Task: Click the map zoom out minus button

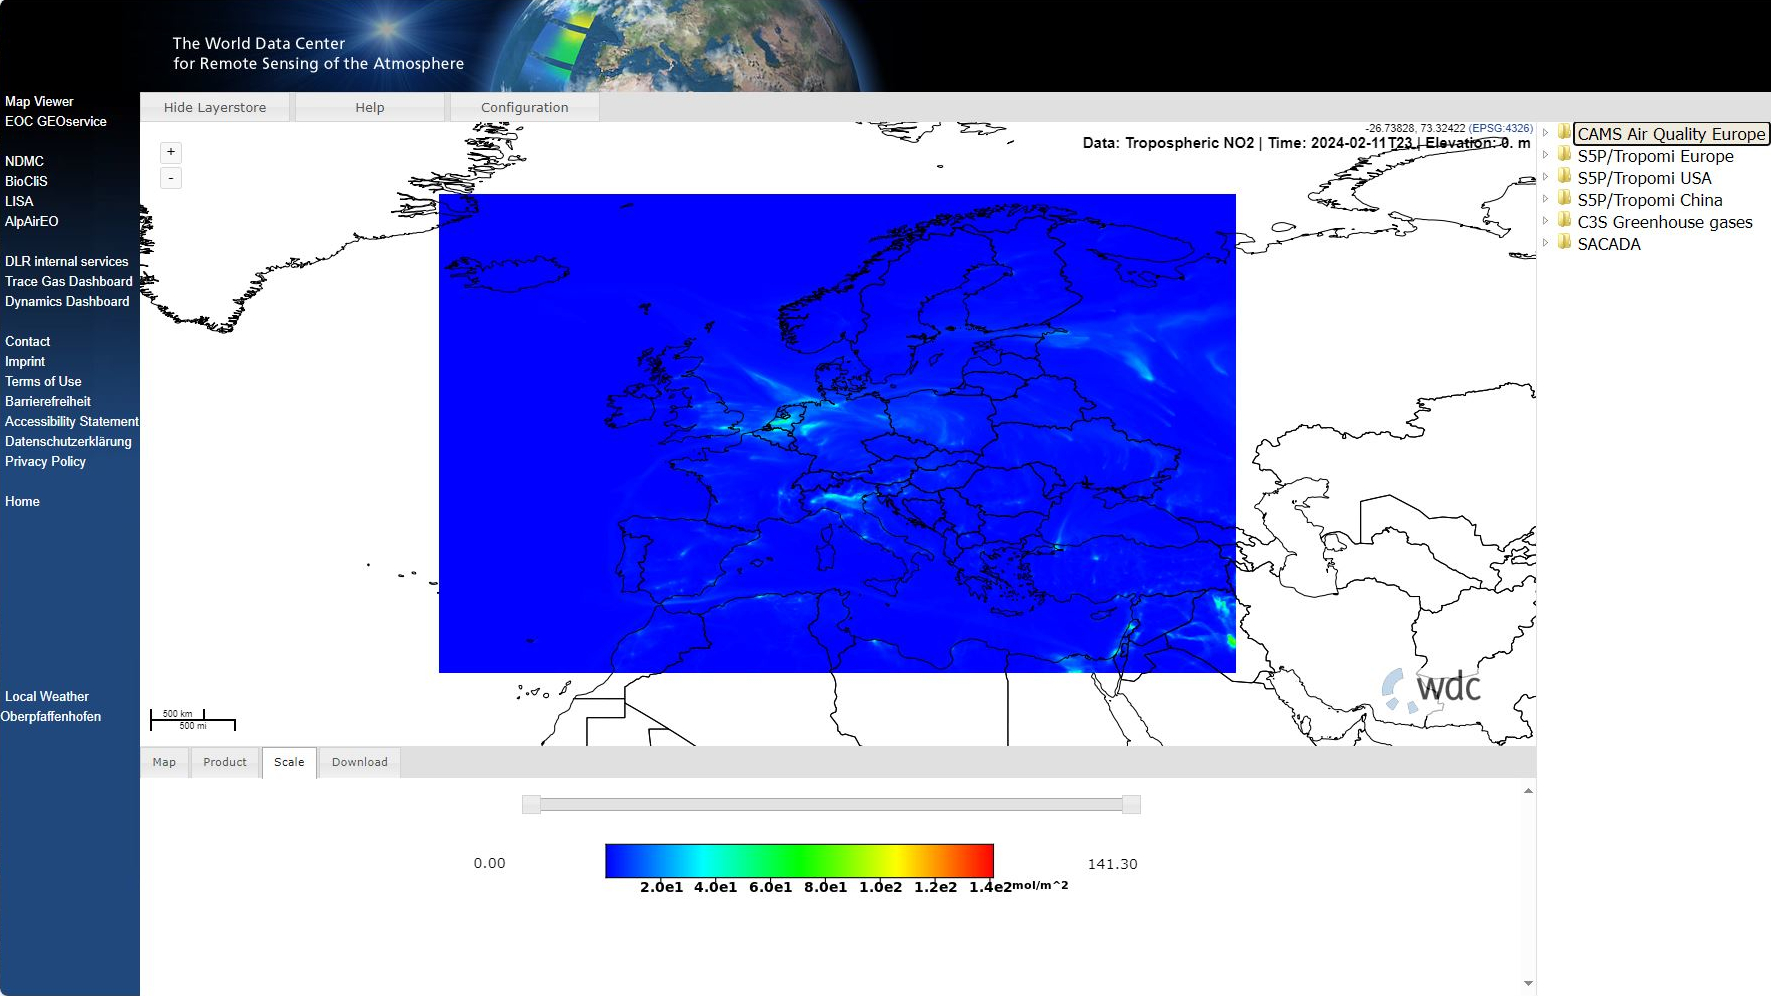Action: [171, 178]
